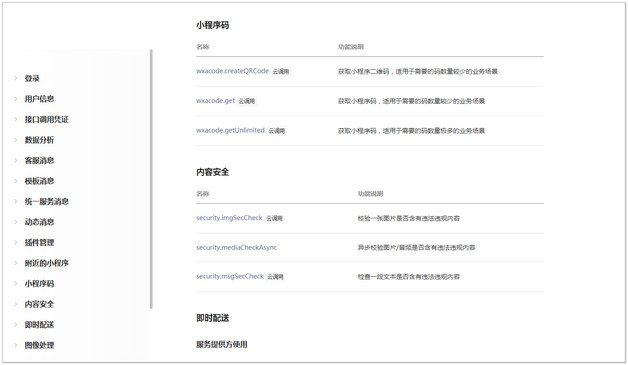
Task: Open 模板消息 sidebar entry
Action: (x=39, y=181)
